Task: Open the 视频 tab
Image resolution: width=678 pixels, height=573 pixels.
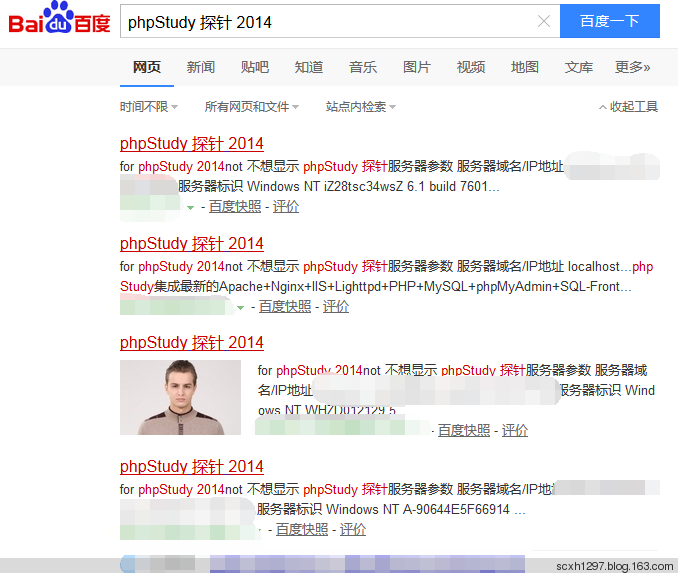Action: [x=471, y=67]
